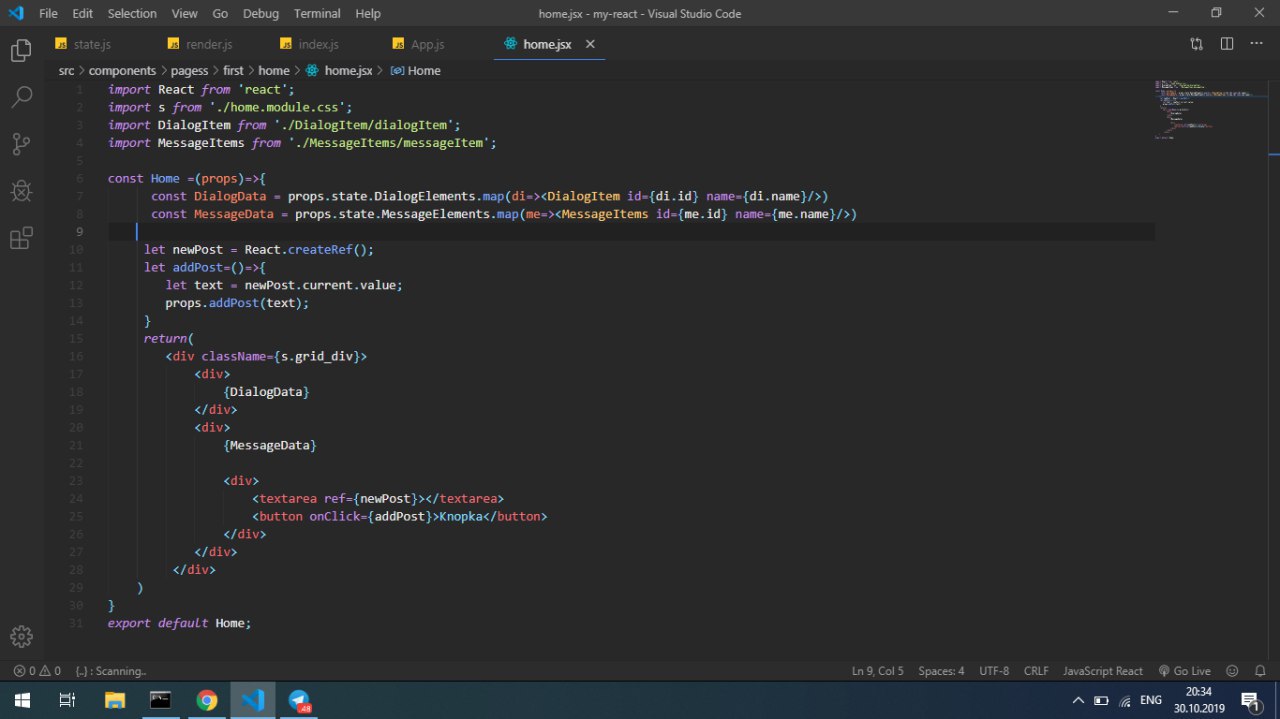Open the Extensions view icon
1280x719 pixels.
(21, 238)
